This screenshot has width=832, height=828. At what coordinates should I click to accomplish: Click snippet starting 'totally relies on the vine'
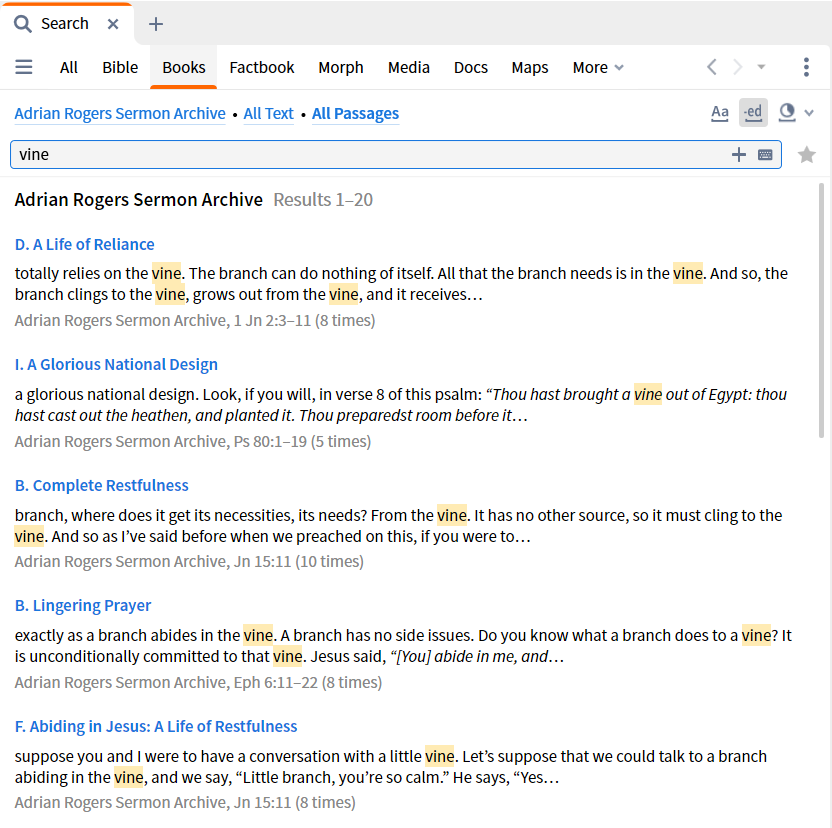401,284
